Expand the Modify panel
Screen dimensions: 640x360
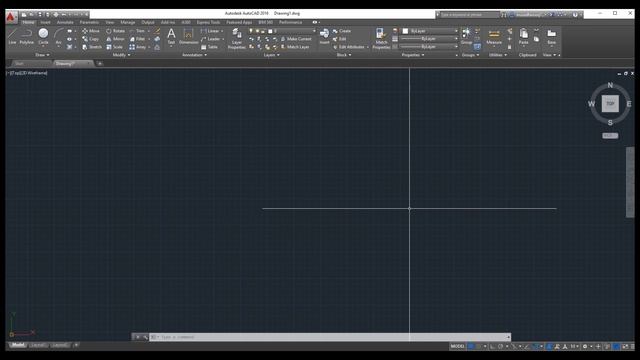point(121,55)
